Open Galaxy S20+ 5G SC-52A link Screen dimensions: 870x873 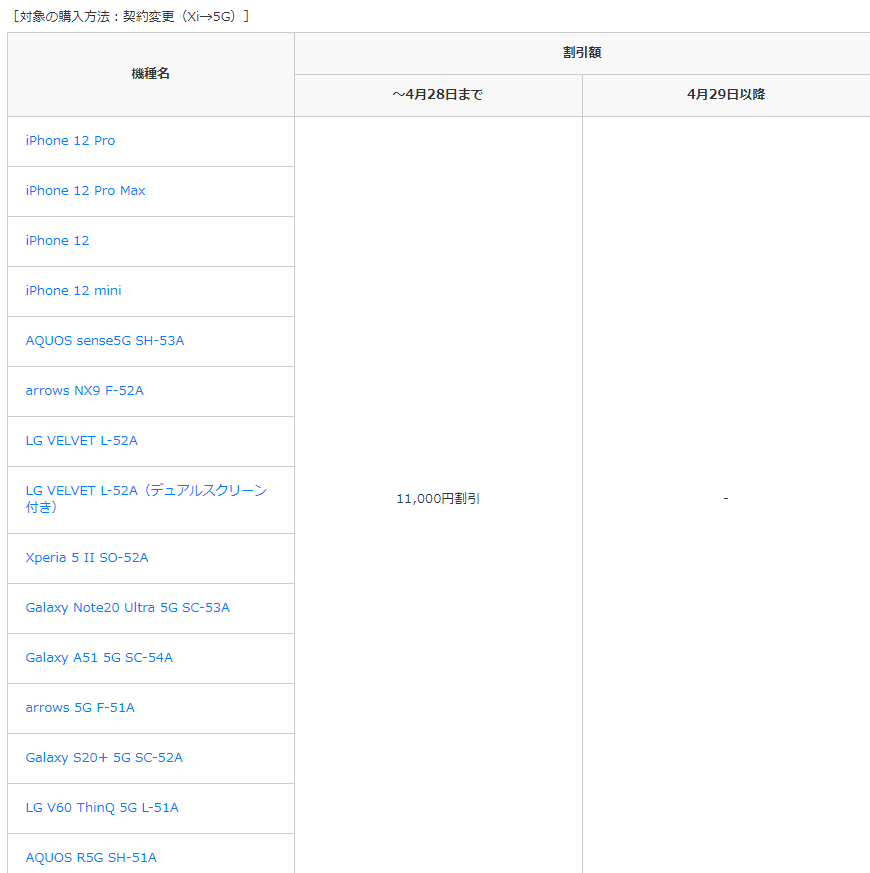pyautogui.click(x=104, y=758)
